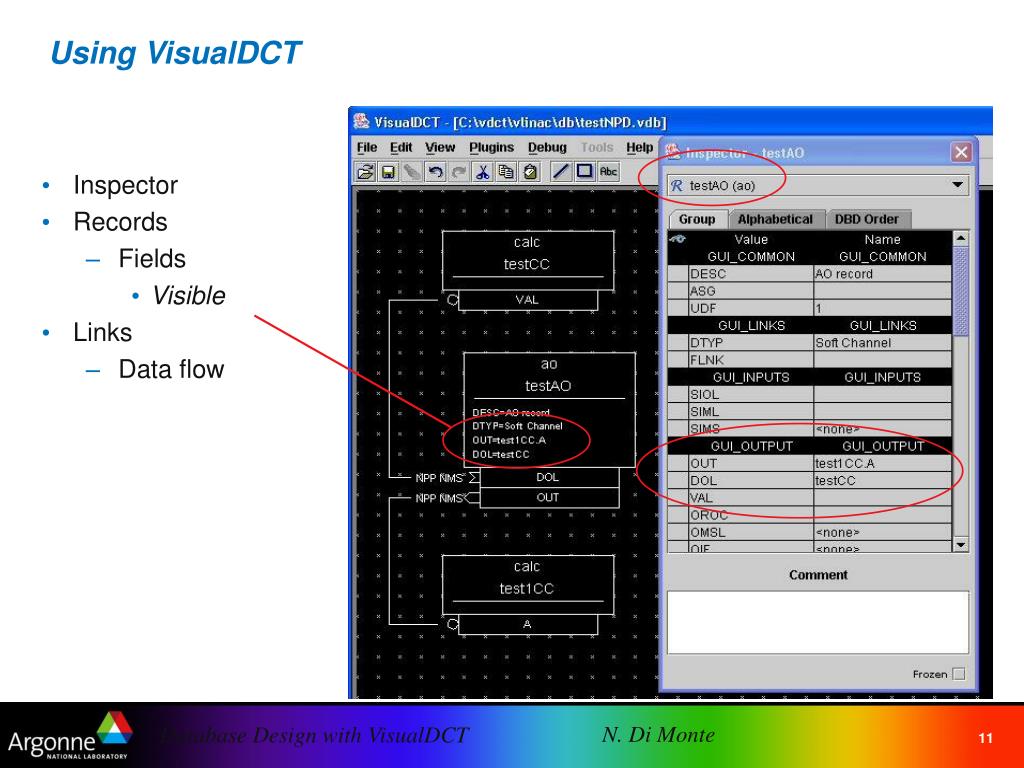Click the VisualDCT title bar app icon
The image size is (1024, 768).
[361, 121]
